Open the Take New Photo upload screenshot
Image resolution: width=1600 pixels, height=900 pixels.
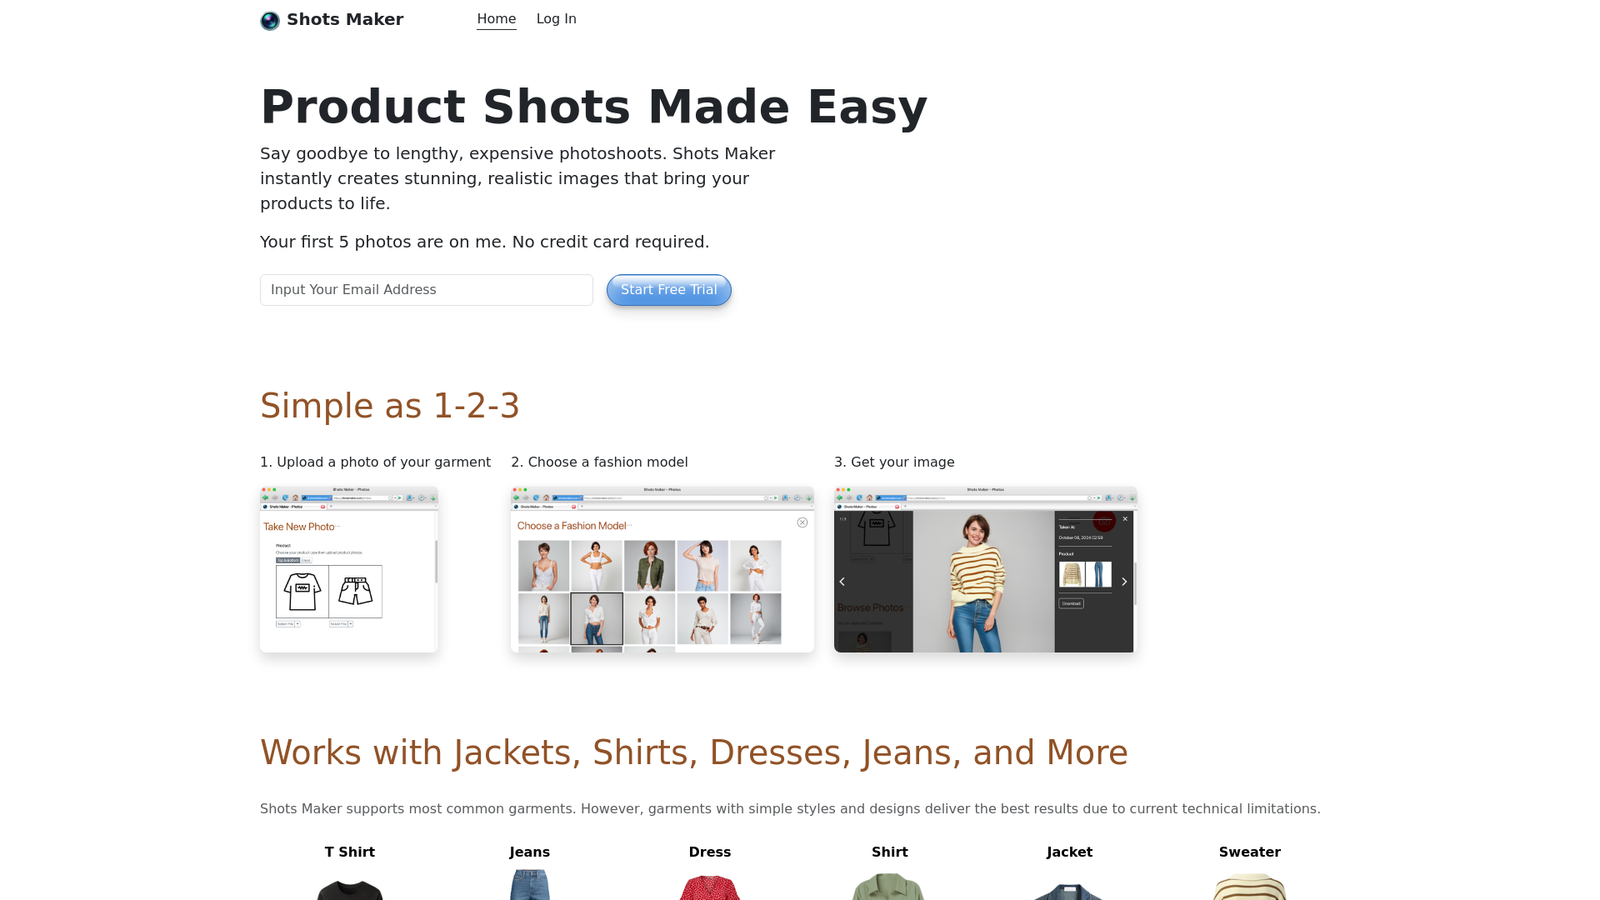[349, 570]
